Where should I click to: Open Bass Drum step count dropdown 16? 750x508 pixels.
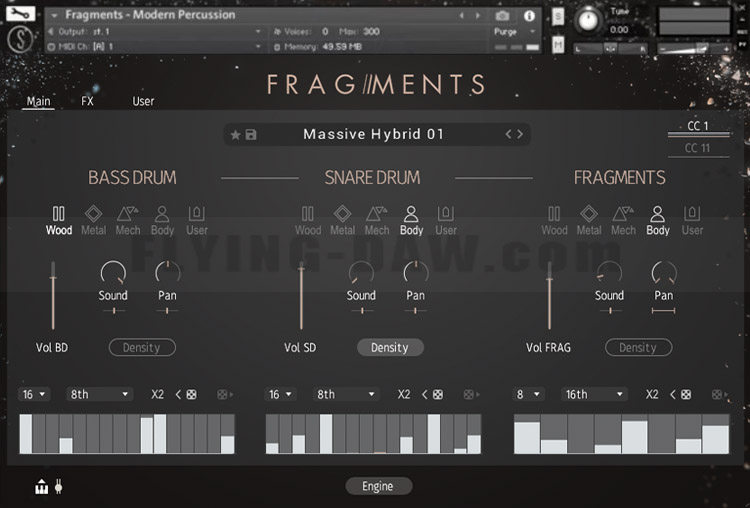click(34, 395)
